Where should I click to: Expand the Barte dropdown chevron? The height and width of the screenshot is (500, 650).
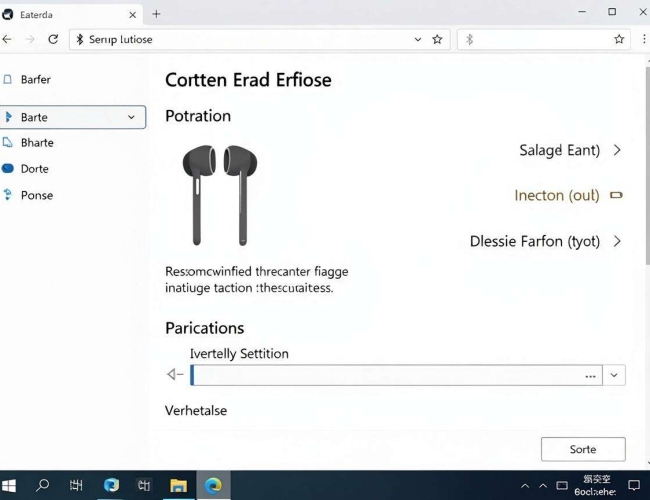pyautogui.click(x=131, y=117)
